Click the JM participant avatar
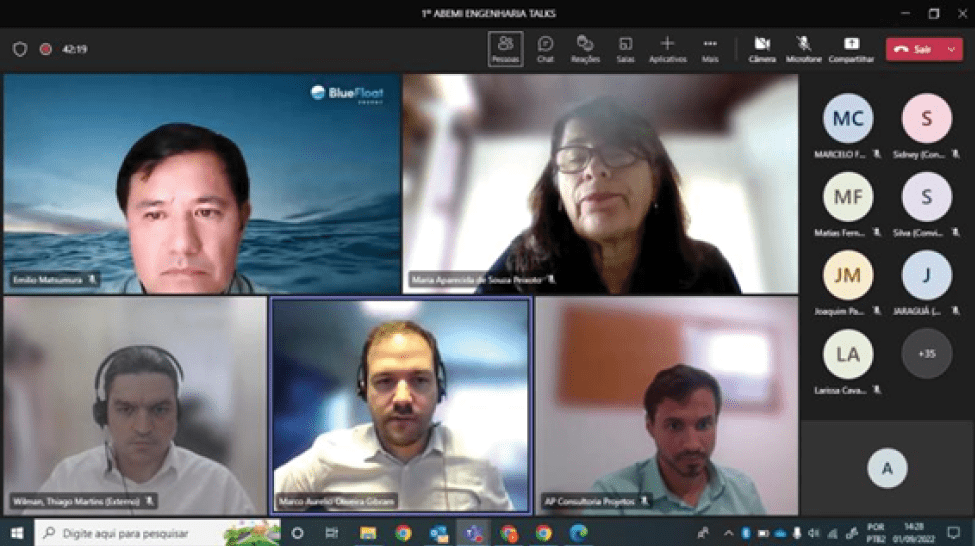 847,275
